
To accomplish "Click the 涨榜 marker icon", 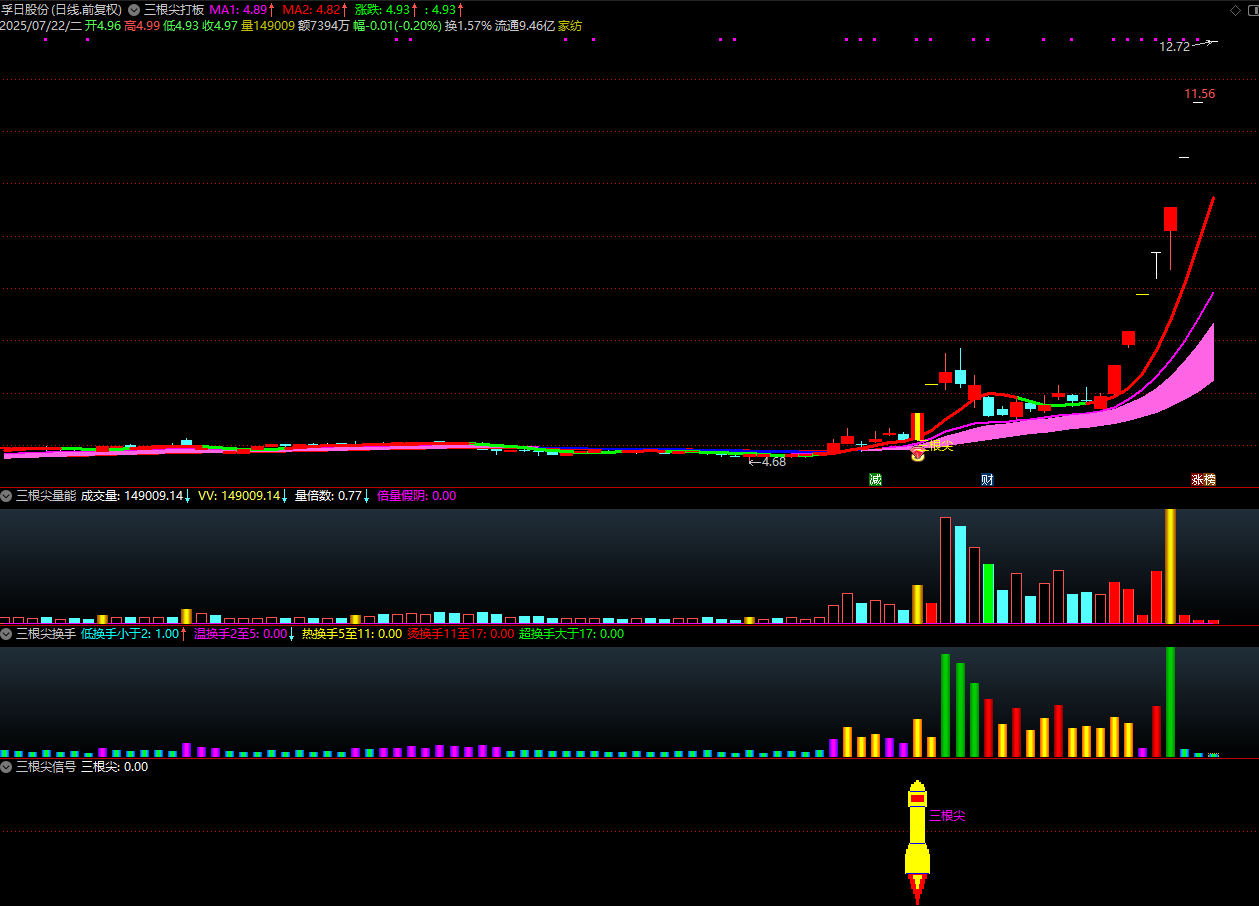I will (1203, 480).
